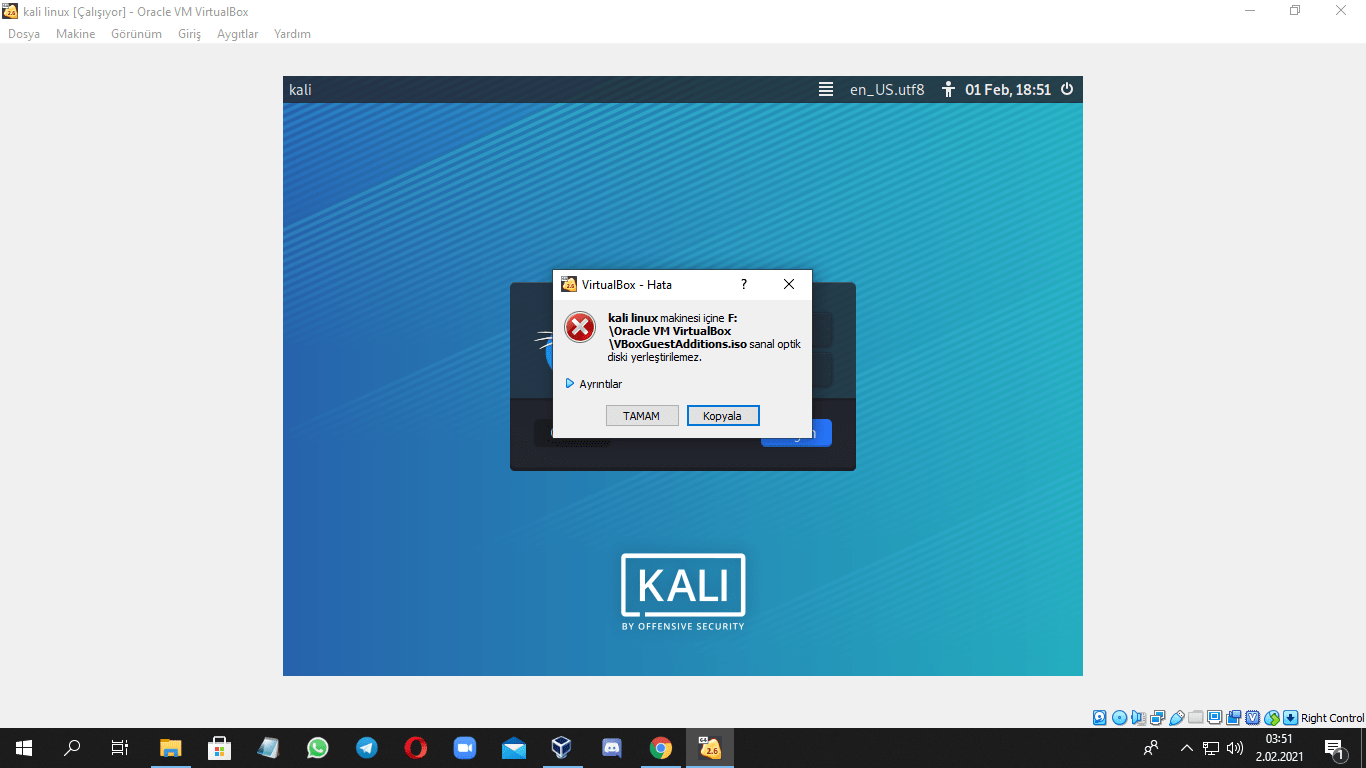This screenshot has height=768, width=1366.
Task: Launch Opera browser from the taskbar
Action: (416, 748)
